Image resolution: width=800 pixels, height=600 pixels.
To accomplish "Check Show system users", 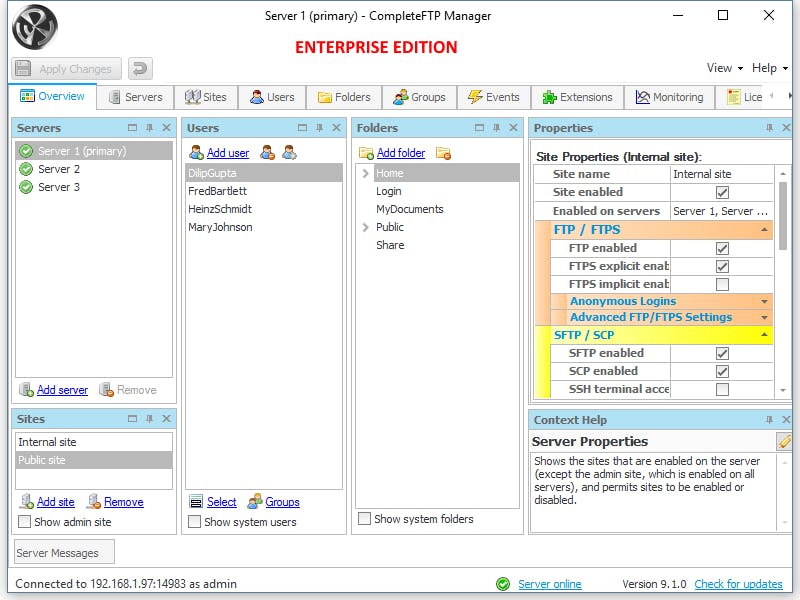I will (194, 521).
